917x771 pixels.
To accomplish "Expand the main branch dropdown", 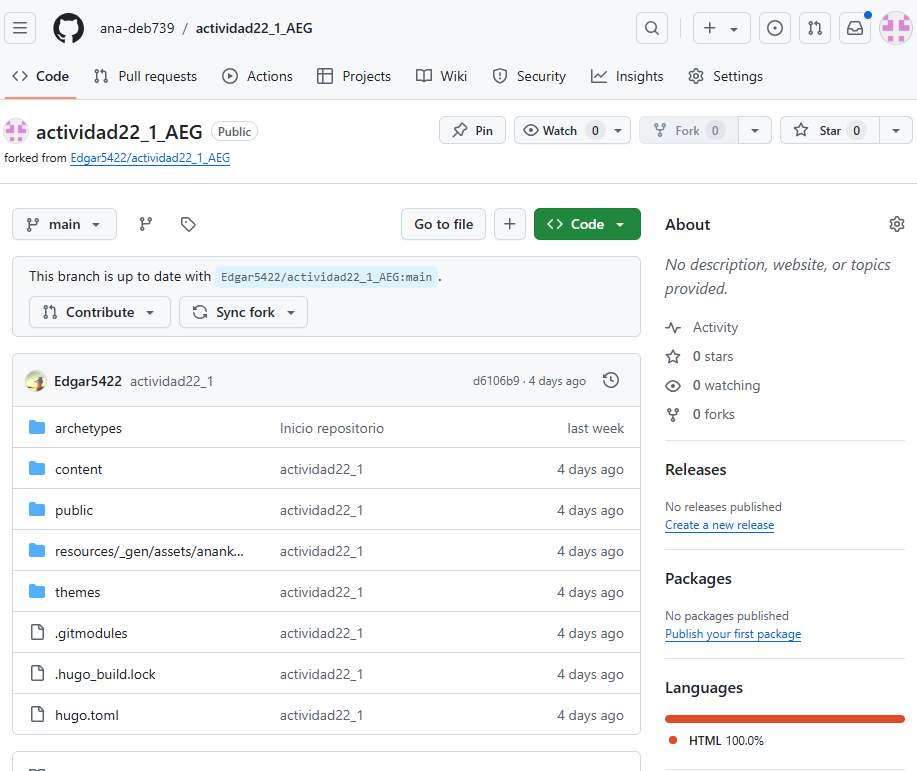I will [x=64, y=224].
